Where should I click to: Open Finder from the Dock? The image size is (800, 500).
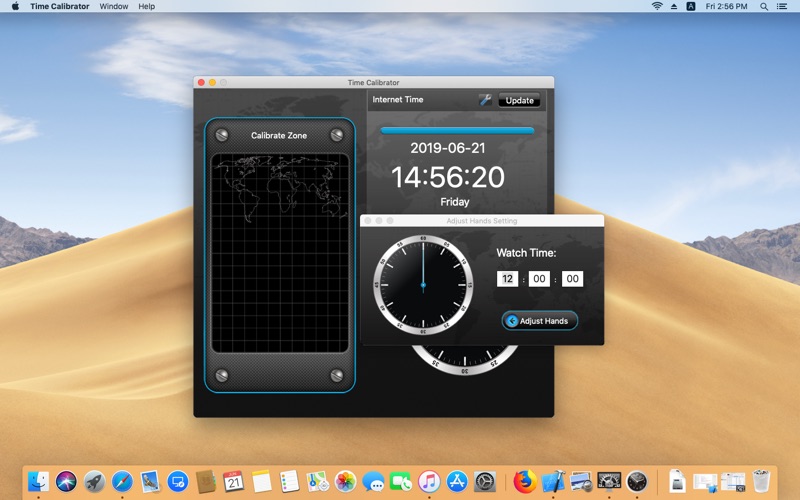pyautogui.click(x=38, y=481)
